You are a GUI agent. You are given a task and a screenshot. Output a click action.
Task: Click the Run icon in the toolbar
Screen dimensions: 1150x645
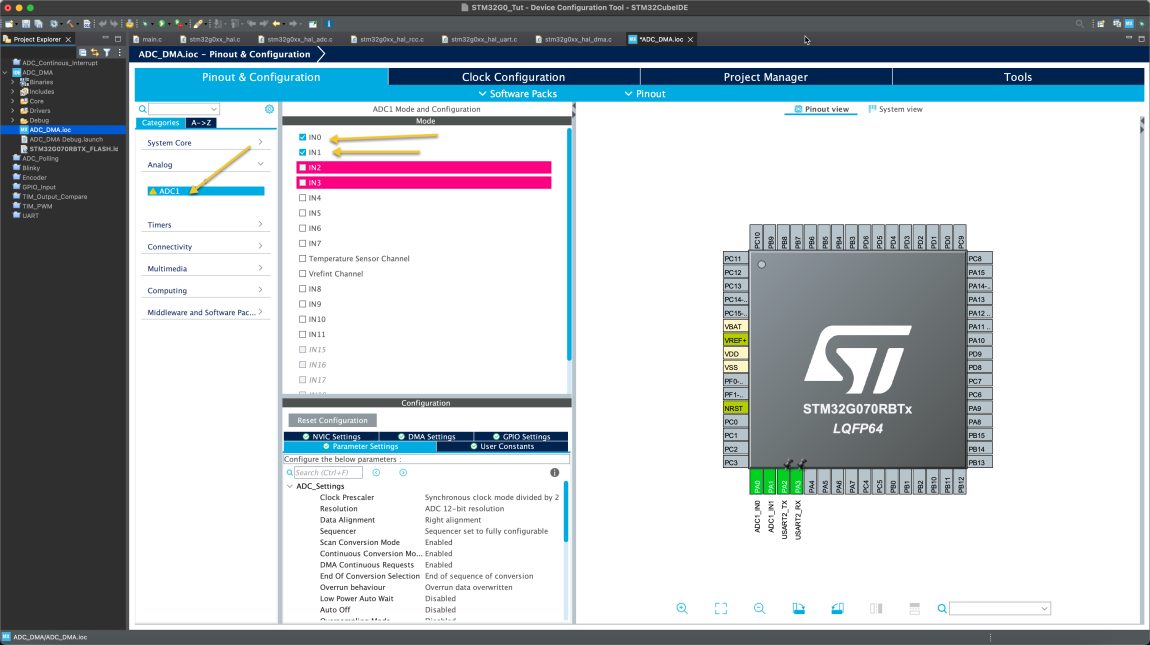(x=161, y=23)
